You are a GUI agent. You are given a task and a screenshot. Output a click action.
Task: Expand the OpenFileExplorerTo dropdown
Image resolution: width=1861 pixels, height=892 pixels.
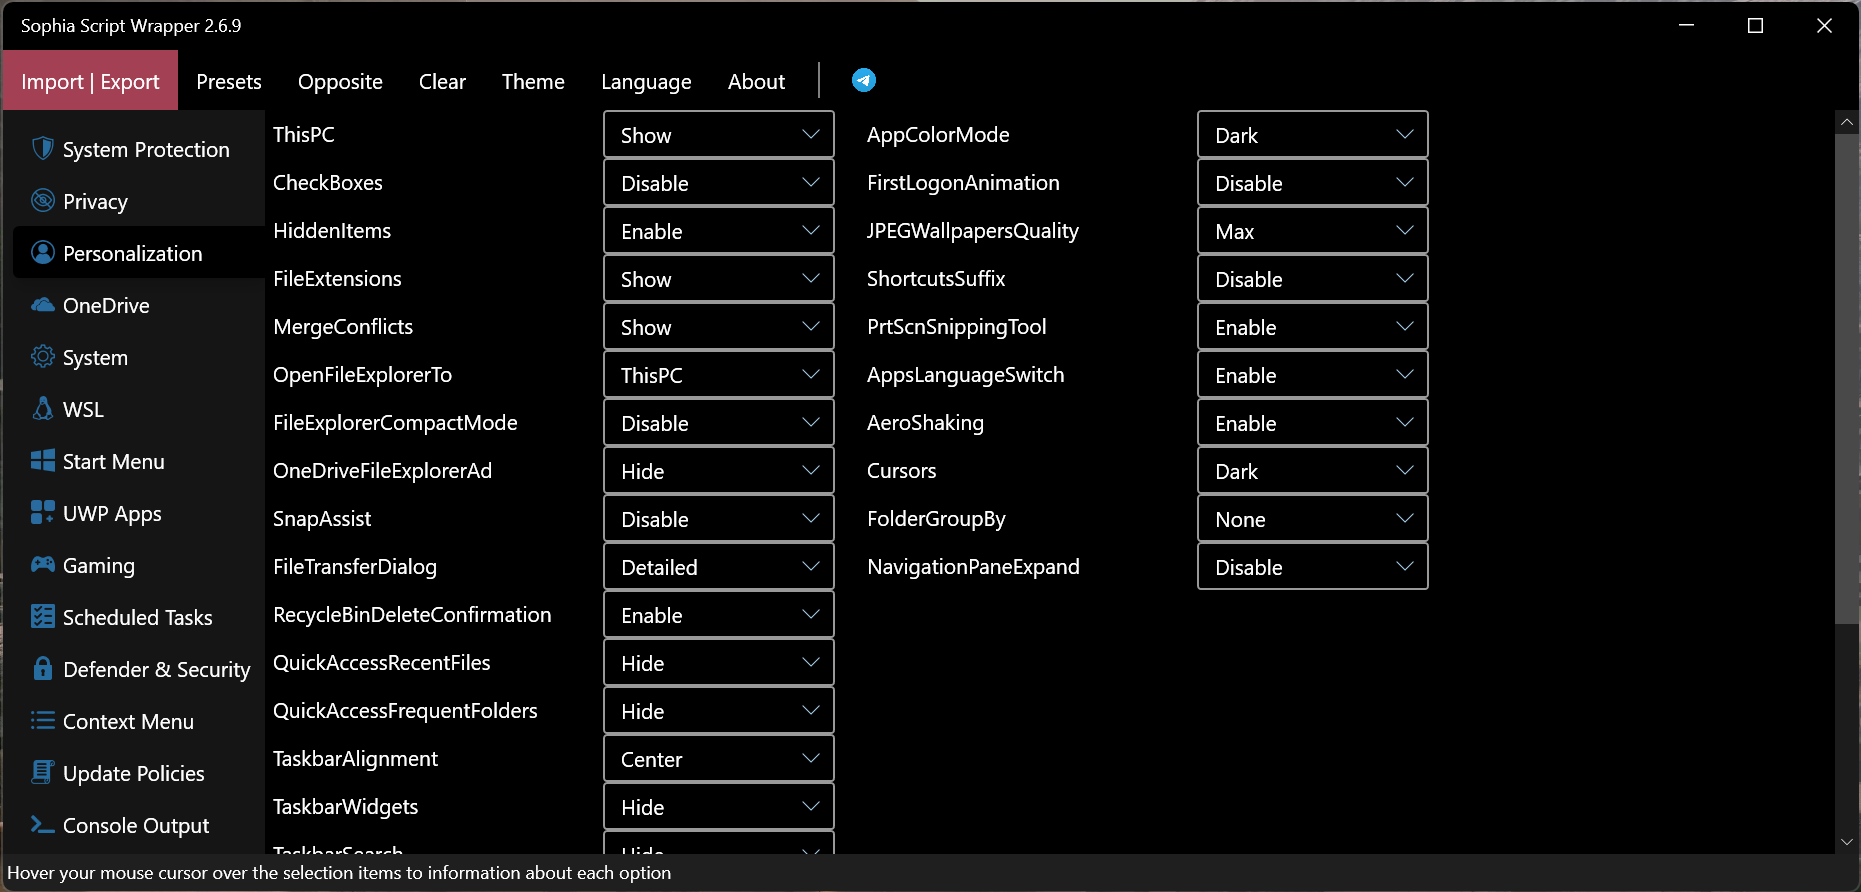point(719,374)
